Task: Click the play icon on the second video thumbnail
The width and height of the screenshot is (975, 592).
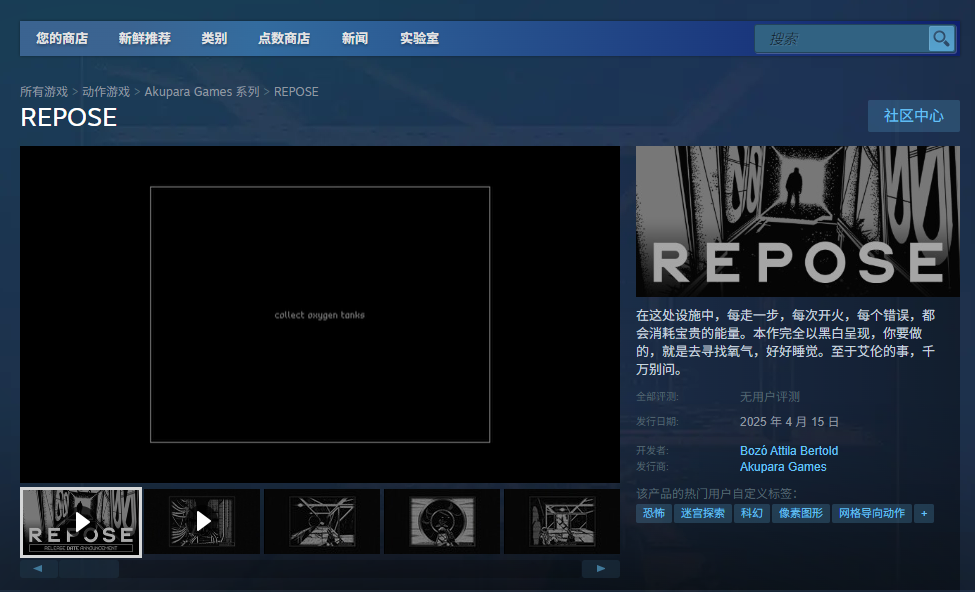Action: tap(201, 521)
